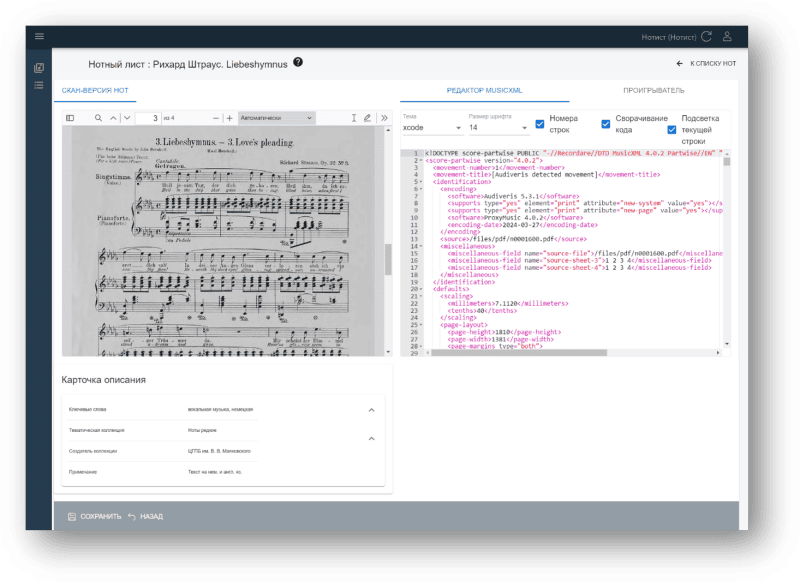This screenshot has height=582, width=800.
Task: Select the draw annotation pencil tool
Action: click(367, 118)
